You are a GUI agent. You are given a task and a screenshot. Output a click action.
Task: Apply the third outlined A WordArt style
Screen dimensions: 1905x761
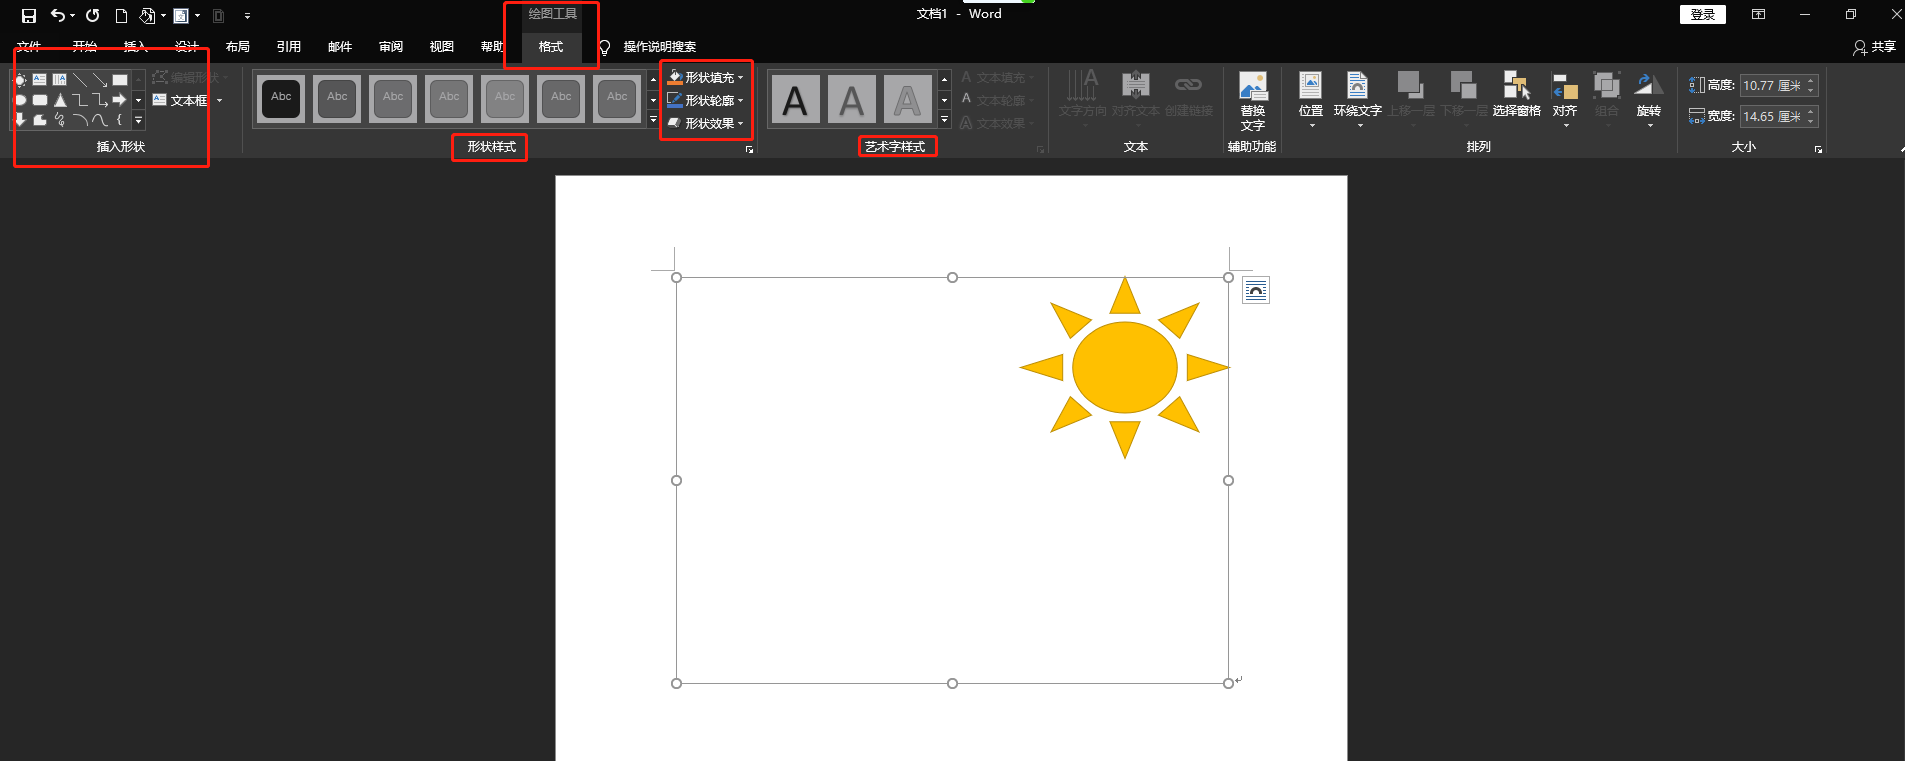pyautogui.click(x=907, y=100)
